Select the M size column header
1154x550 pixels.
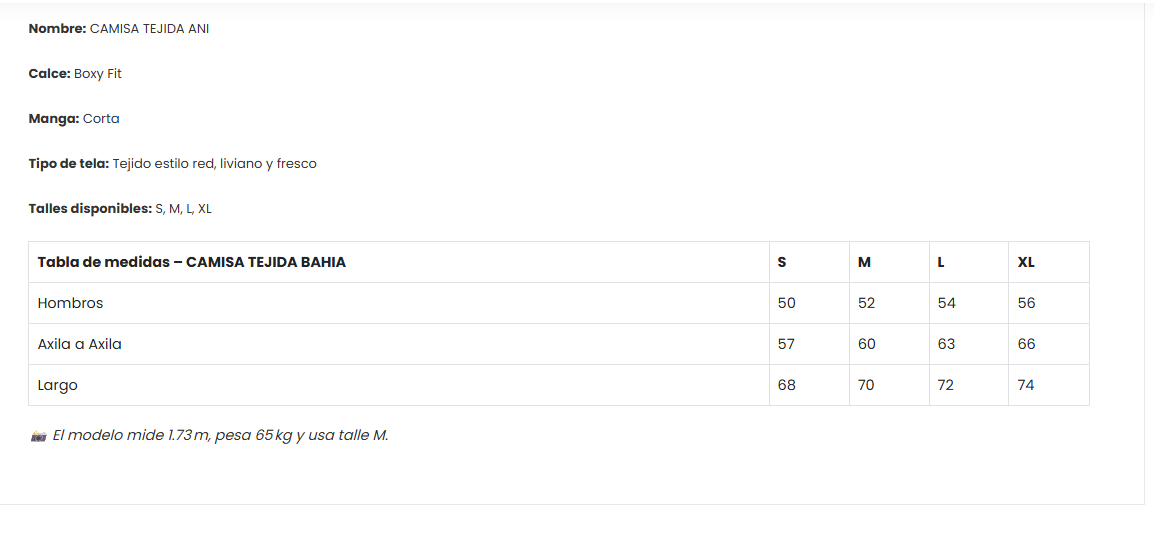tap(864, 262)
